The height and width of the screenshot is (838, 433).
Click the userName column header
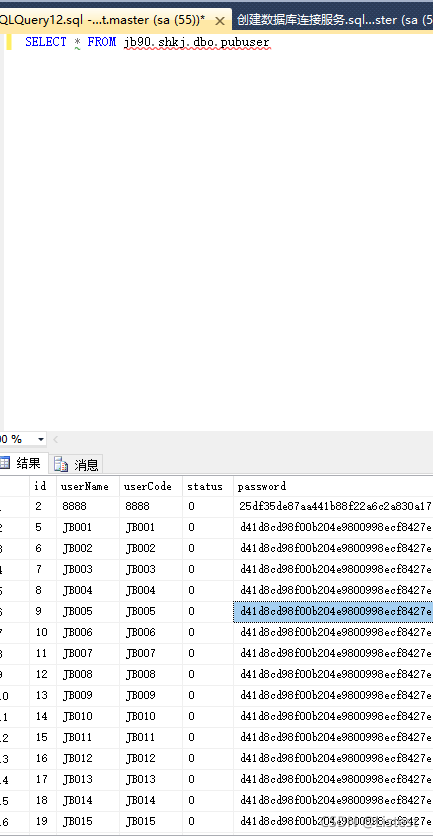[x=88, y=486]
